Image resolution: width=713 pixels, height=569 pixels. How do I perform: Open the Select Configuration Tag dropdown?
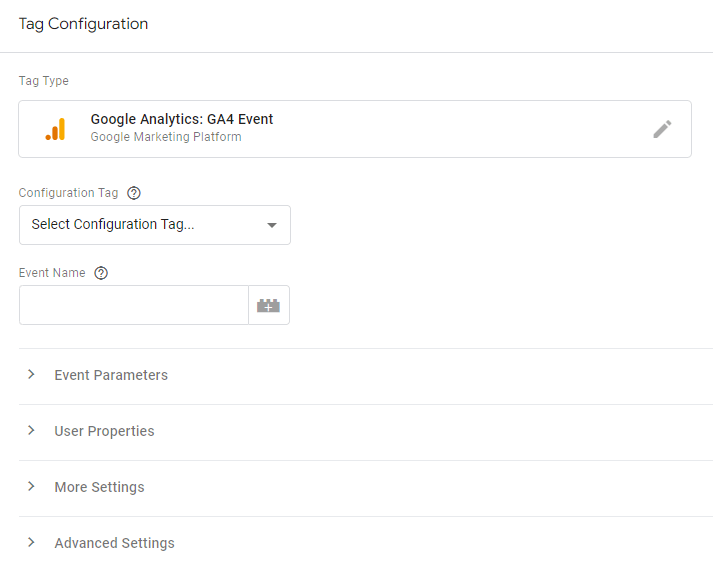click(x=155, y=225)
